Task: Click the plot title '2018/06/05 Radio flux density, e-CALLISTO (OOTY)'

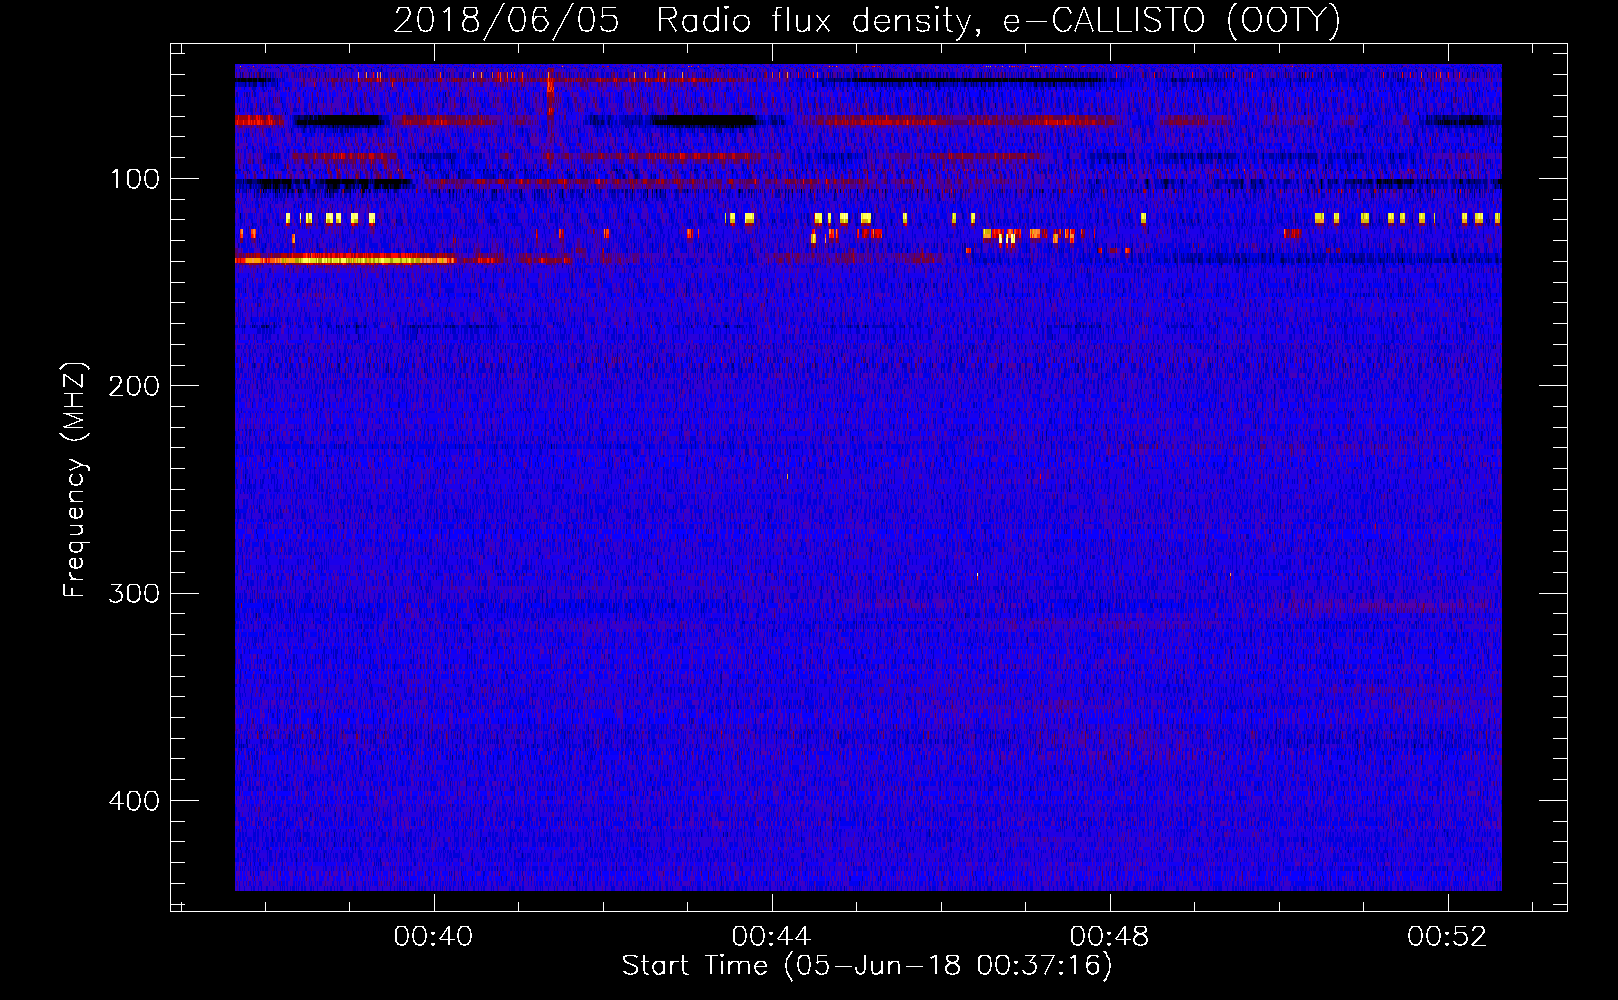Action: coord(867,20)
